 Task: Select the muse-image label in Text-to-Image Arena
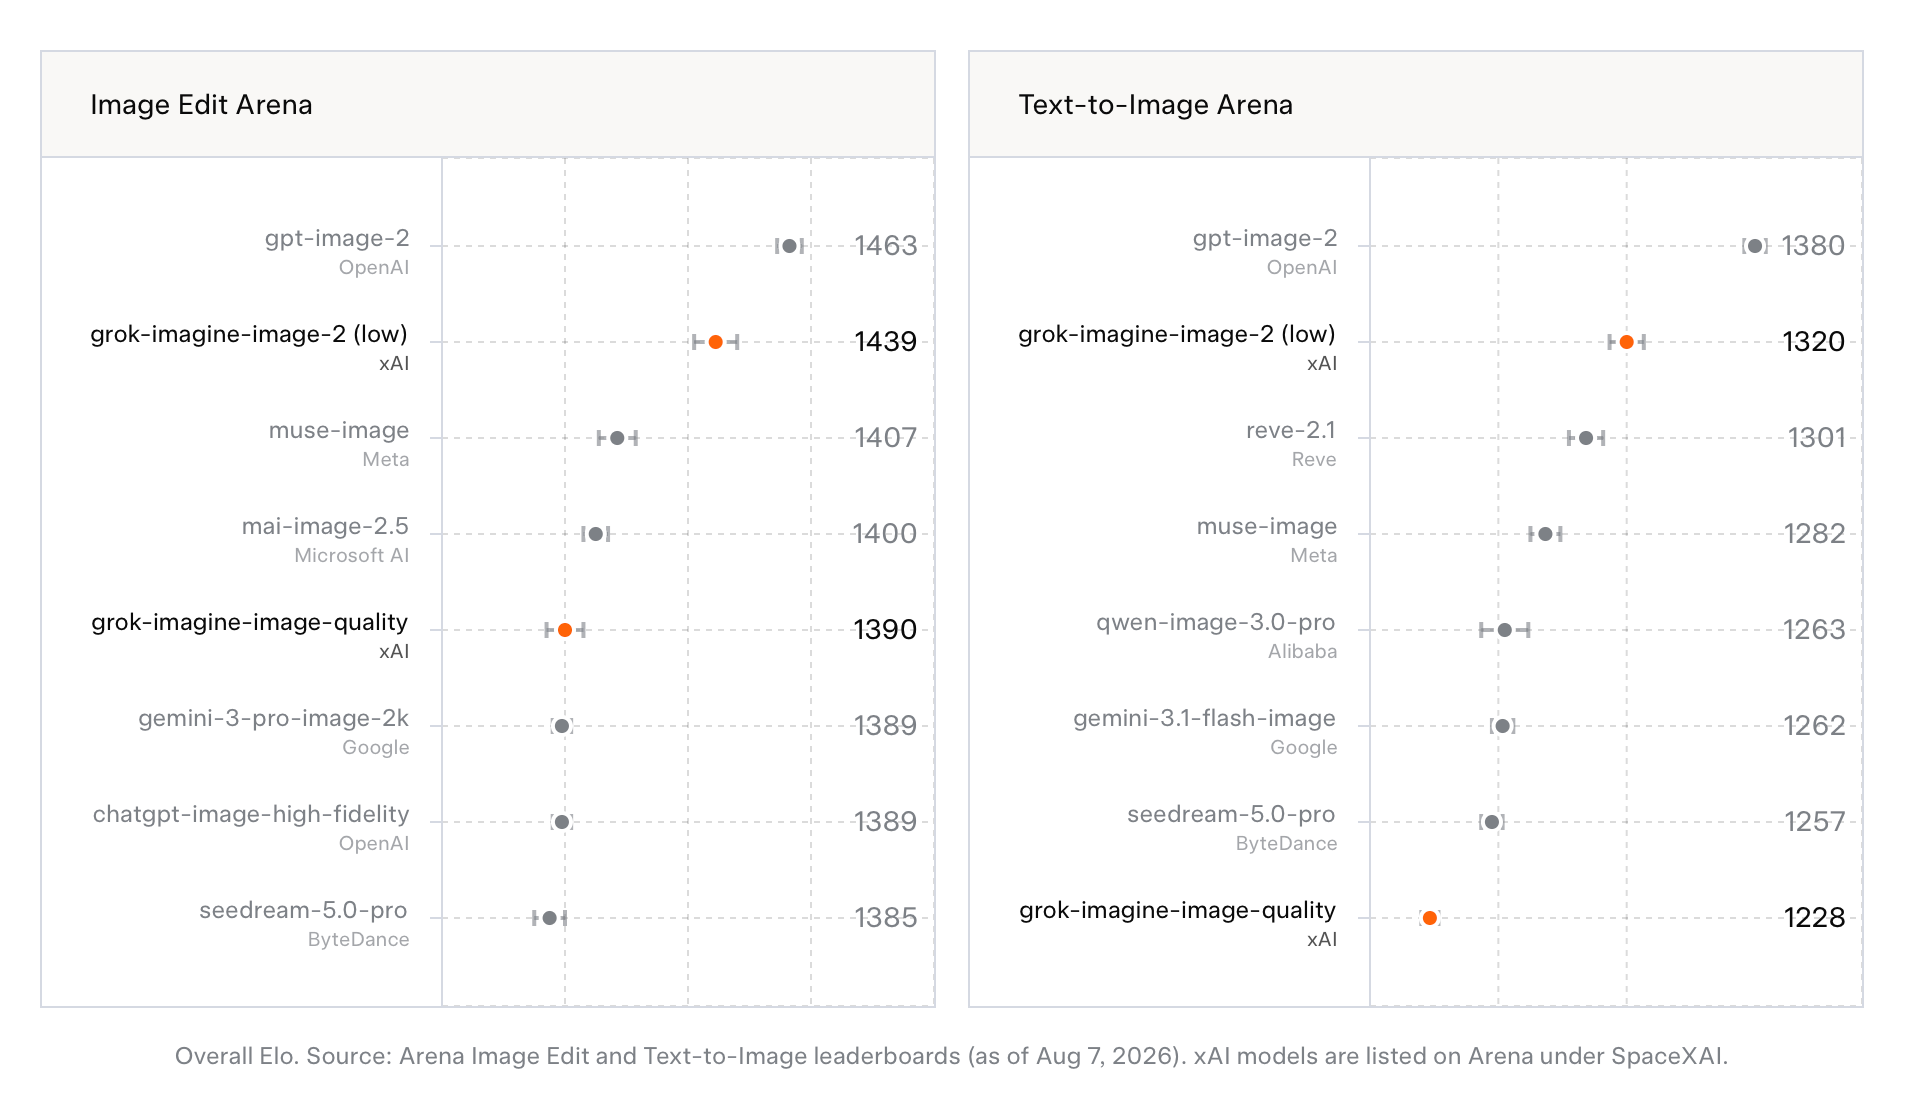[x=1267, y=526]
